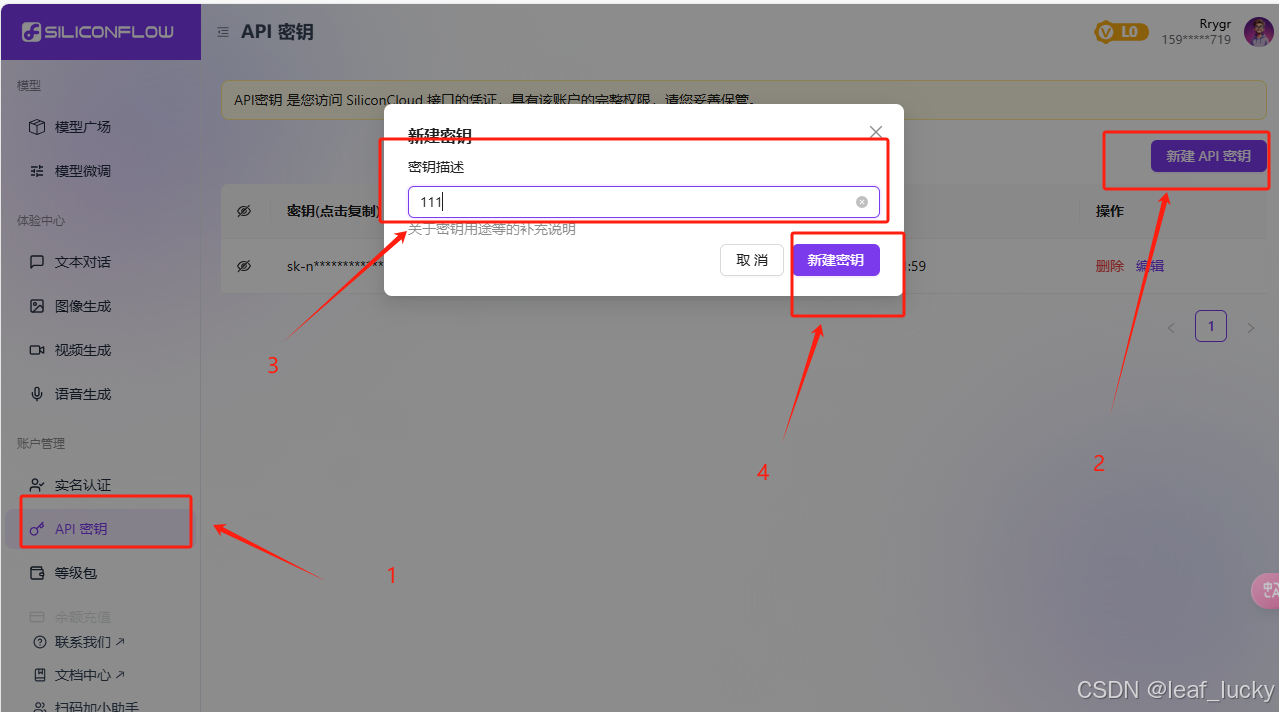Click 取消 button in dialog
Viewport: 1279px width, 712px height.
point(752,260)
